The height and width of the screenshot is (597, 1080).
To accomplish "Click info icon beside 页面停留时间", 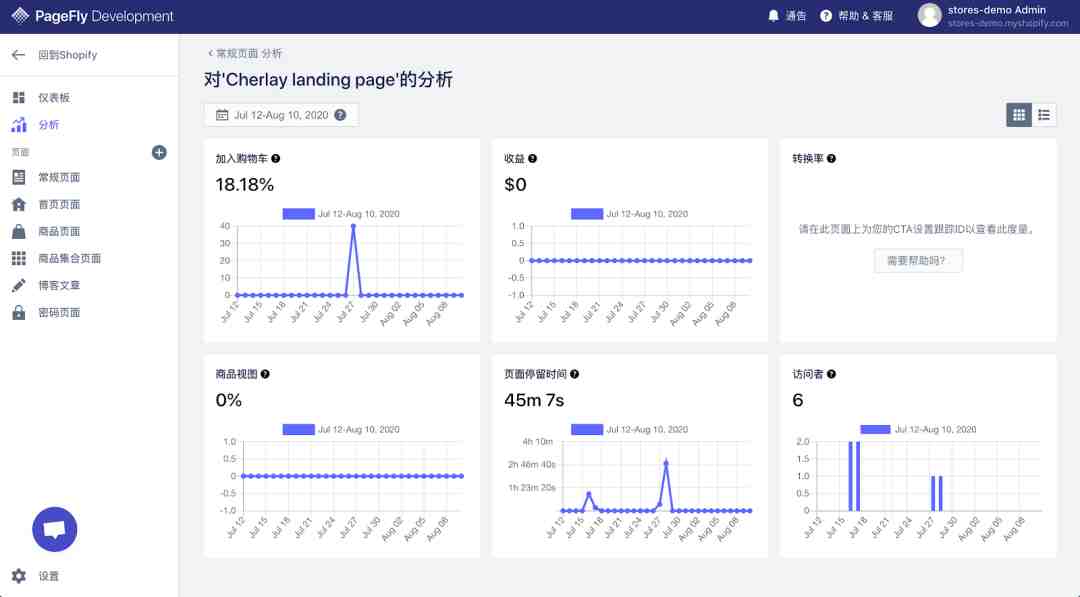I will coord(574,374).
